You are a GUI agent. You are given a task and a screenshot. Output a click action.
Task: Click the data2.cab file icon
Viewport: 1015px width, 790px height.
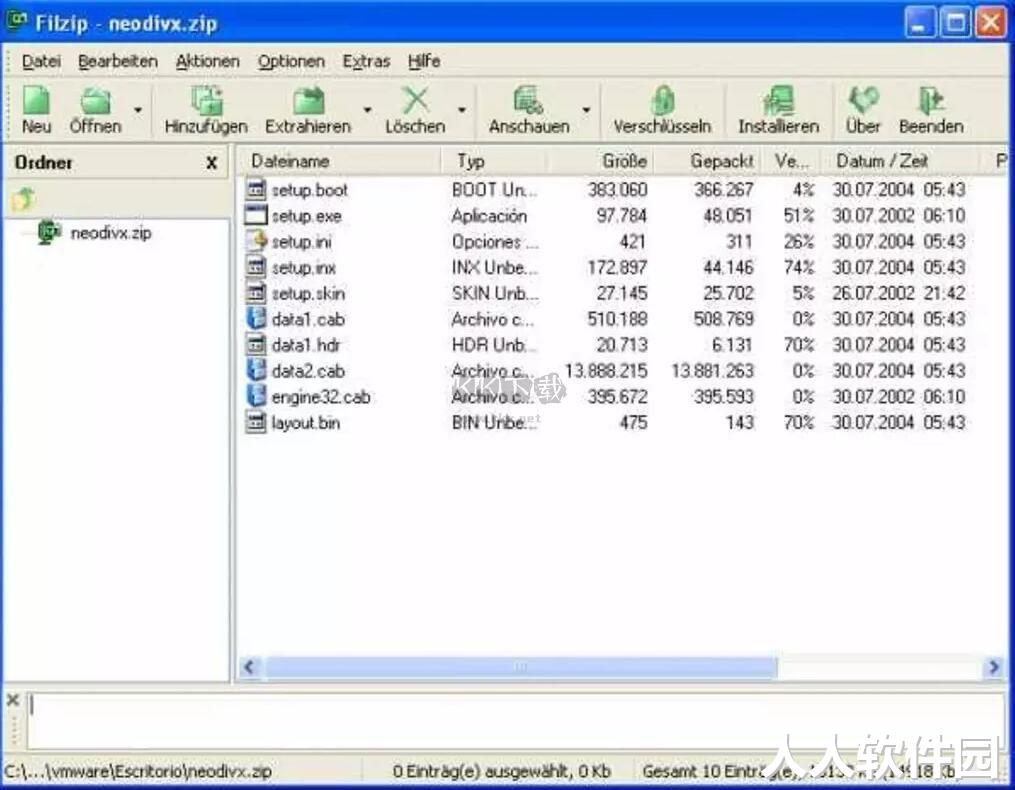tap(256, 371)
